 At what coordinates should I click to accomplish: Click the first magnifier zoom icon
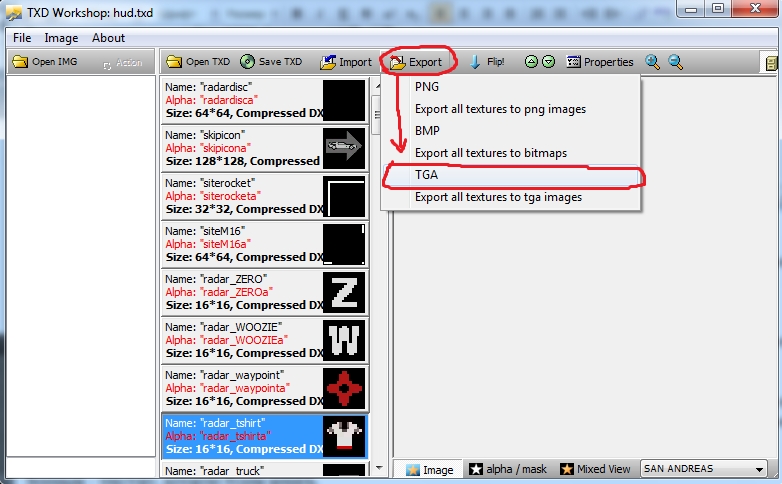point(653,62)
